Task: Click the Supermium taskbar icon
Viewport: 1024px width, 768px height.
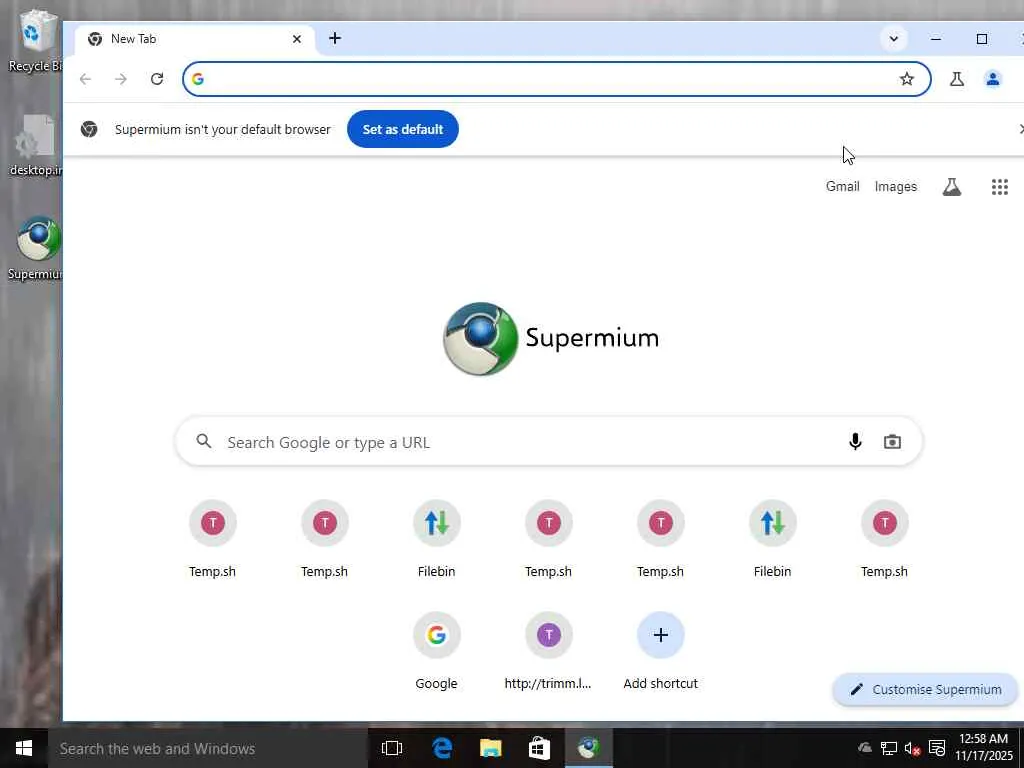Action: coord(588,748)
